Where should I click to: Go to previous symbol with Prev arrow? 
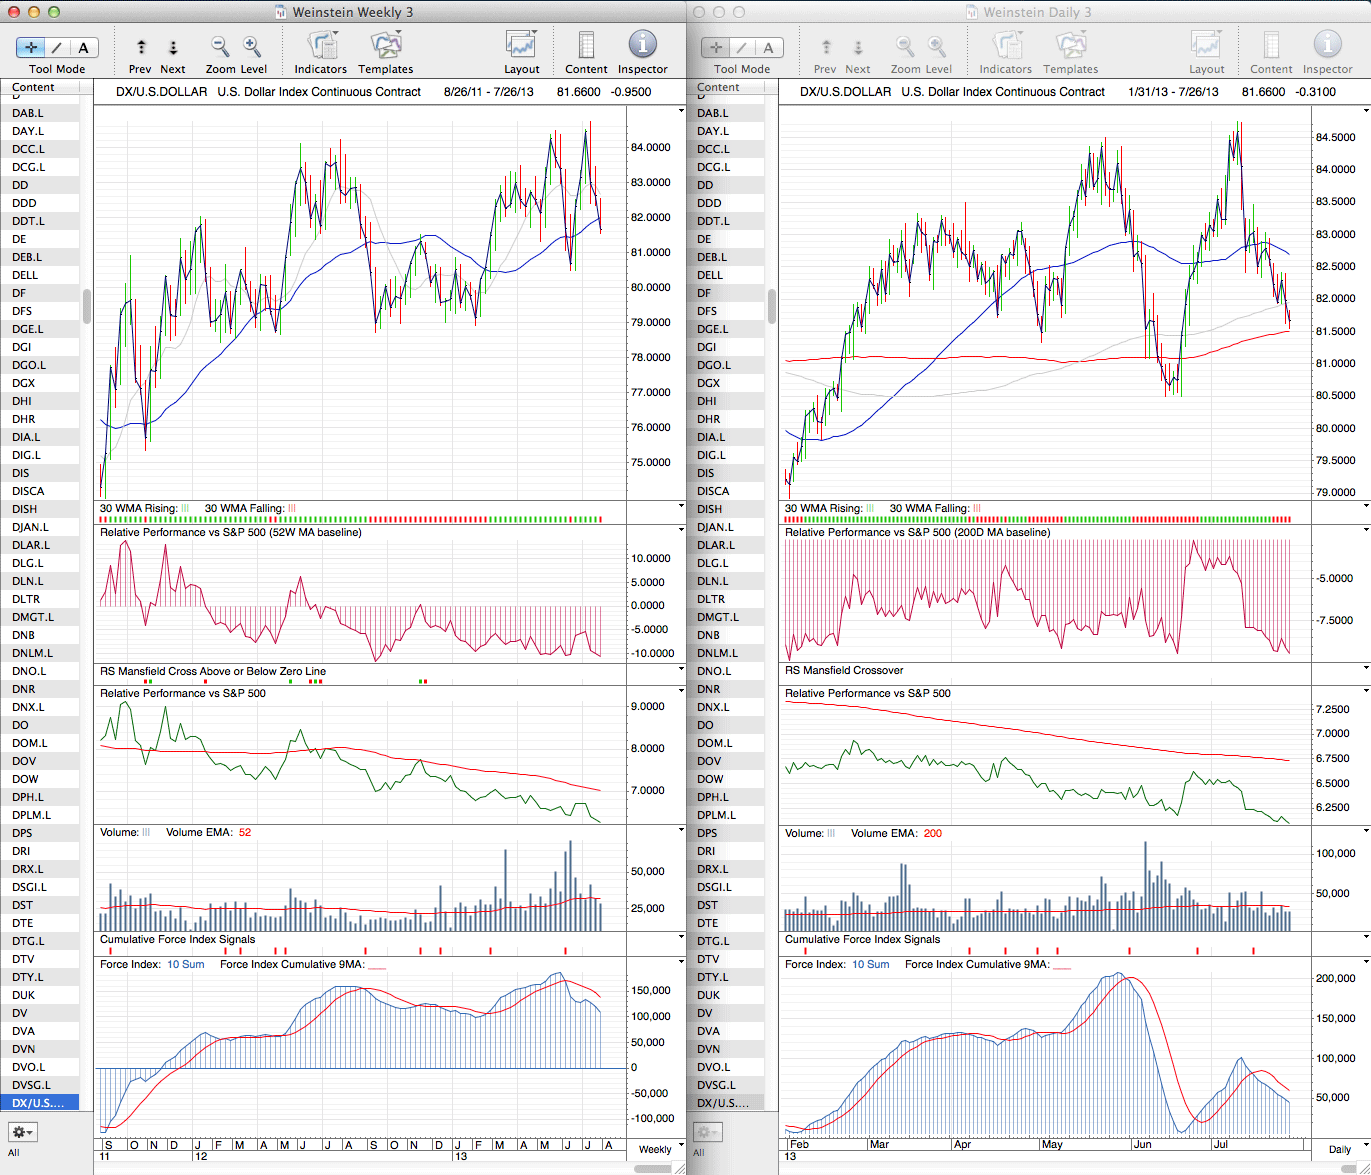(x=141, y=47)
